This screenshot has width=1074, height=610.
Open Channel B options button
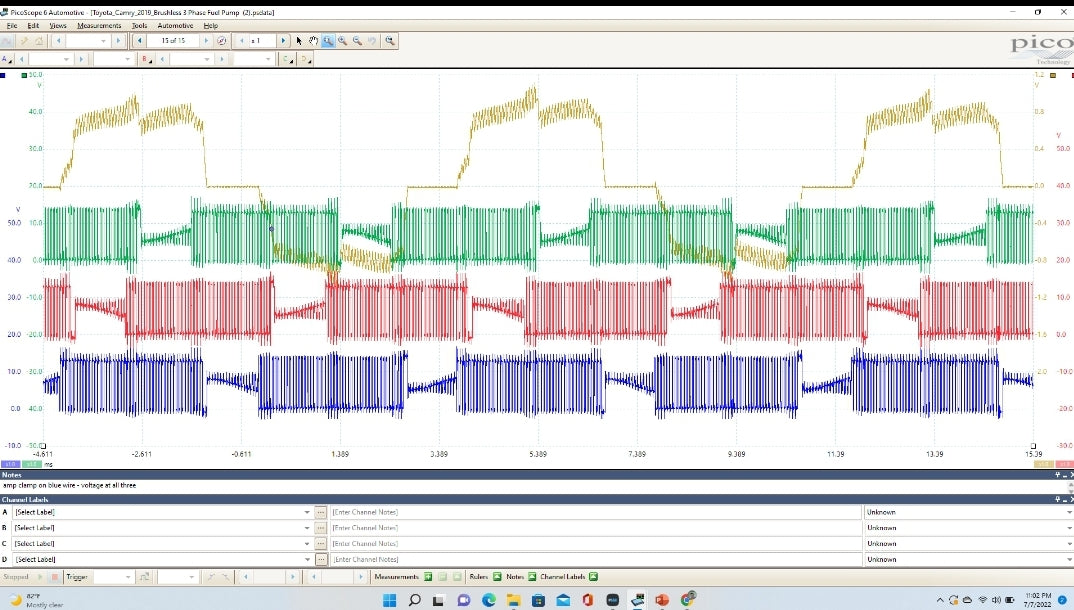point(147,60)
